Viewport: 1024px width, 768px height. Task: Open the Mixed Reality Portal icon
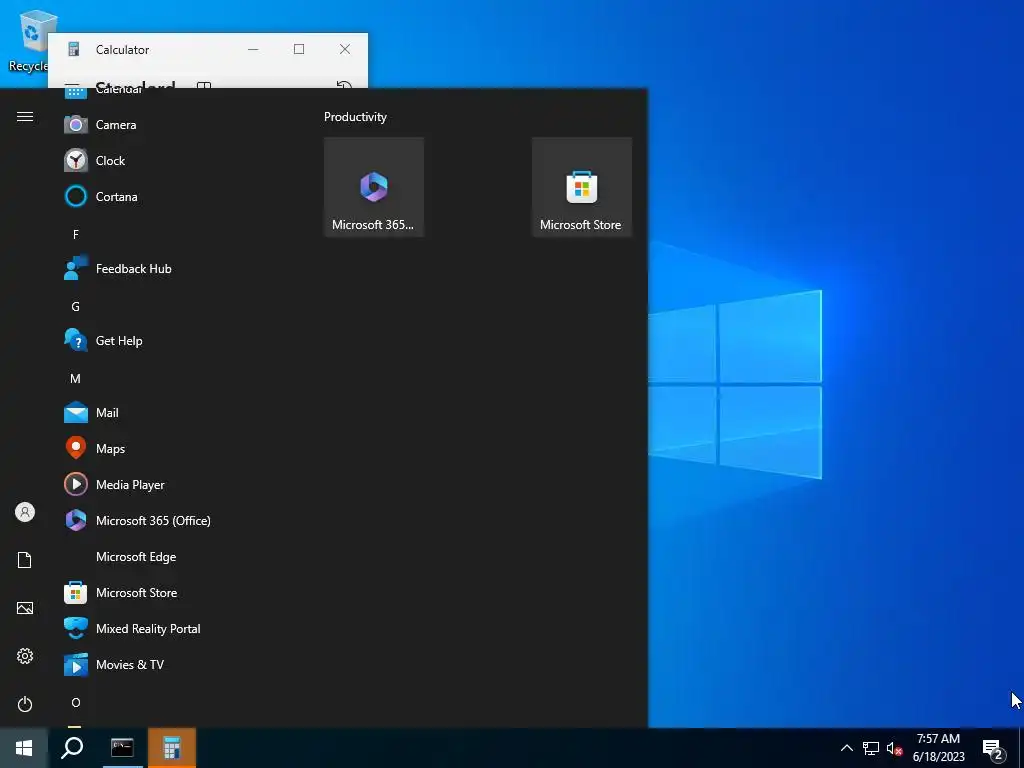click(x=76, y=629)
